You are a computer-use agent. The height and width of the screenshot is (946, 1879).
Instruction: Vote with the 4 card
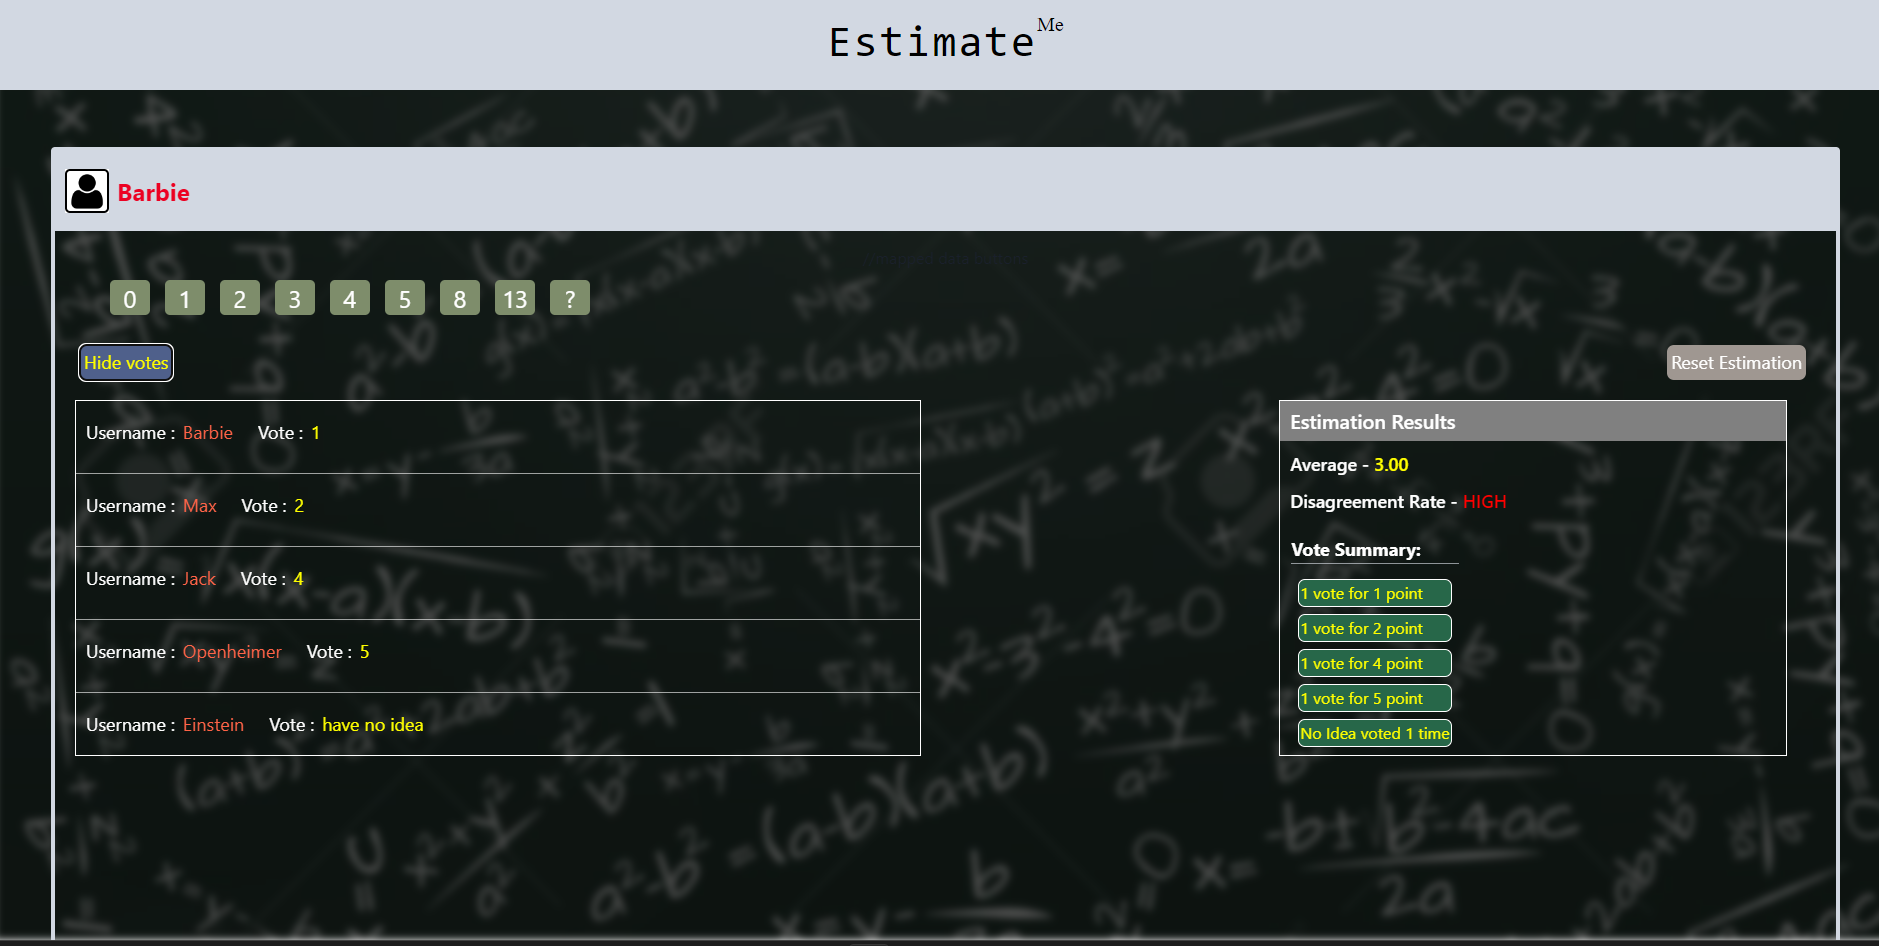pos(350,298)
